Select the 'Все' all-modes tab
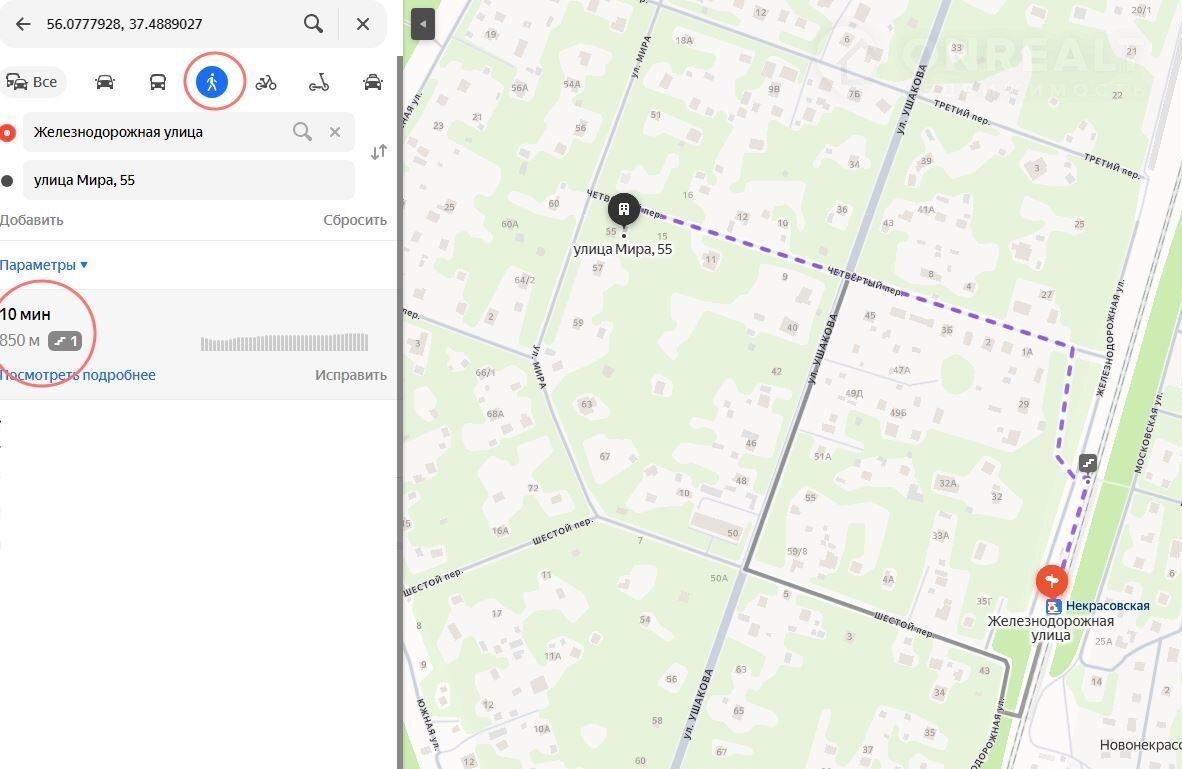This screenshot has height=769, width=1182. [x=33, y=82]
